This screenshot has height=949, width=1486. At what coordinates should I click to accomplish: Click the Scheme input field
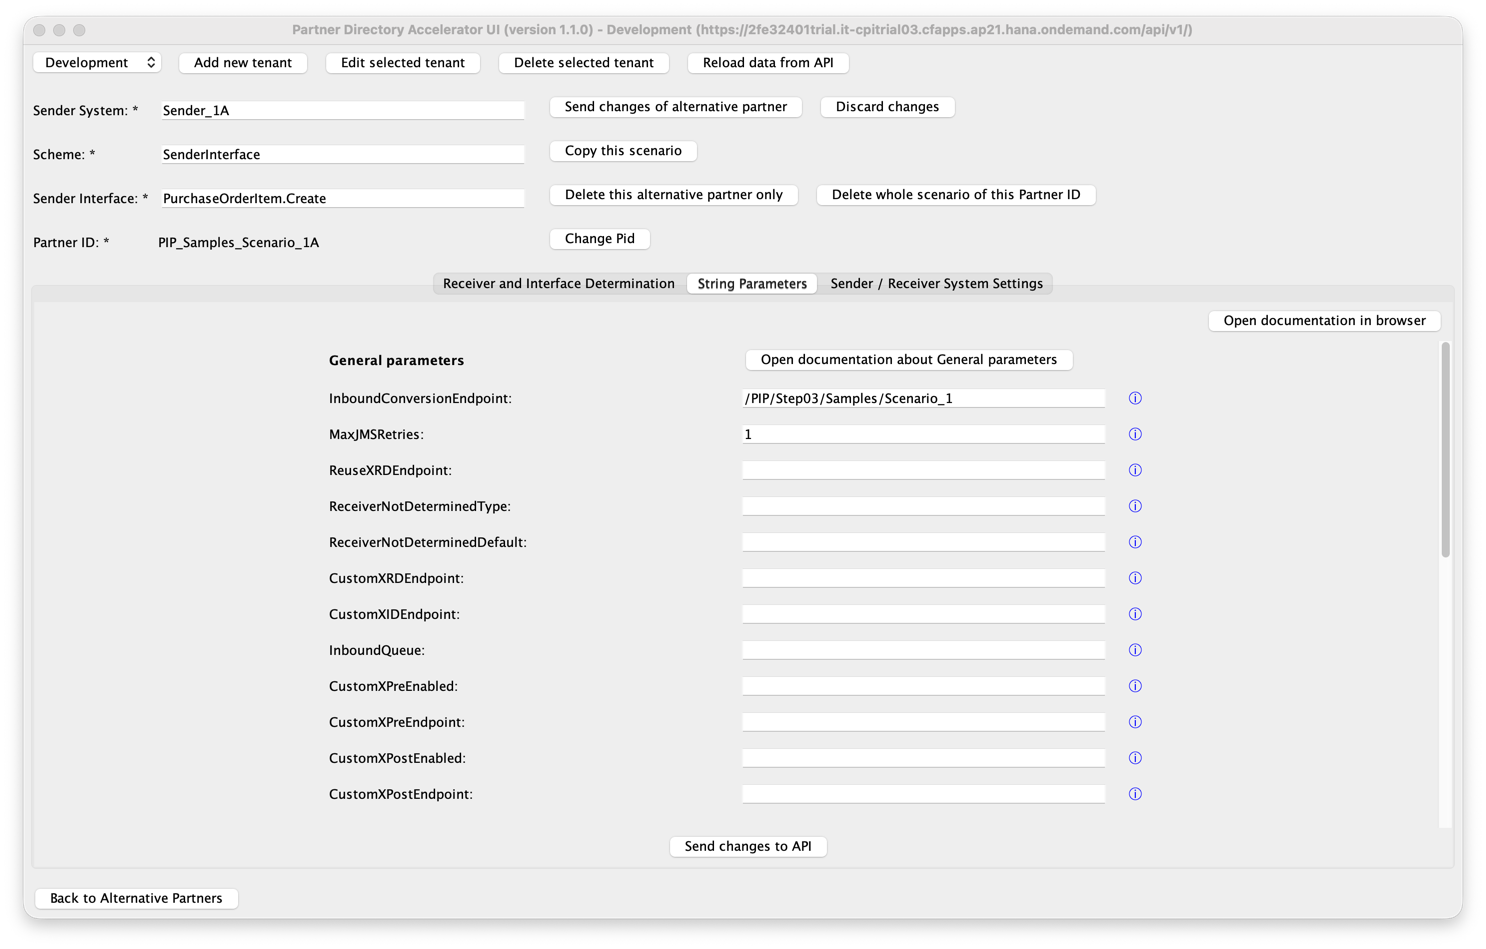click(342, 154)
